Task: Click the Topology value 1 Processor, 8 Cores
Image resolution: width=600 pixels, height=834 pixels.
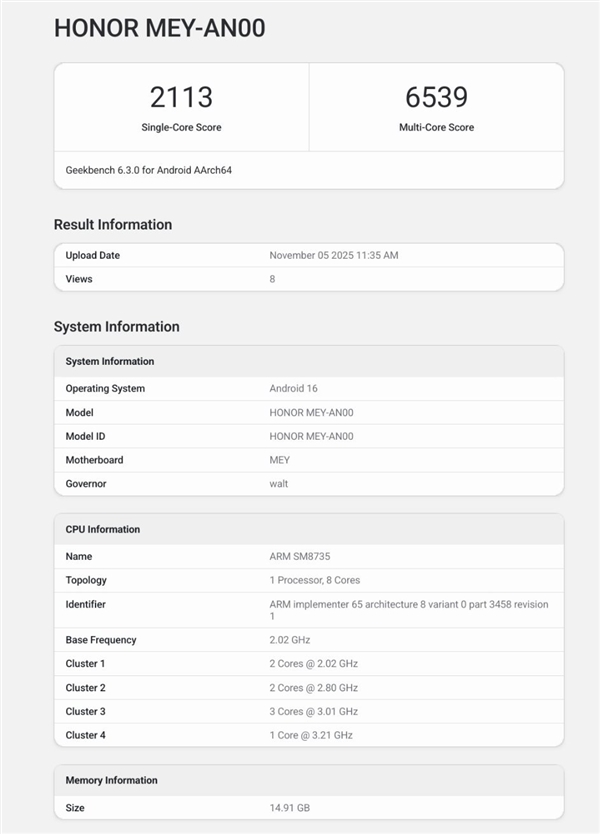Action: pos(314,580)
